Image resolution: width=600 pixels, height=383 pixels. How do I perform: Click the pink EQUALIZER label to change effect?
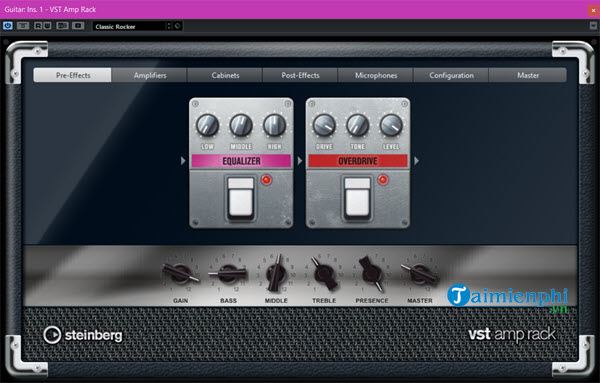click(x=241, y=161)
